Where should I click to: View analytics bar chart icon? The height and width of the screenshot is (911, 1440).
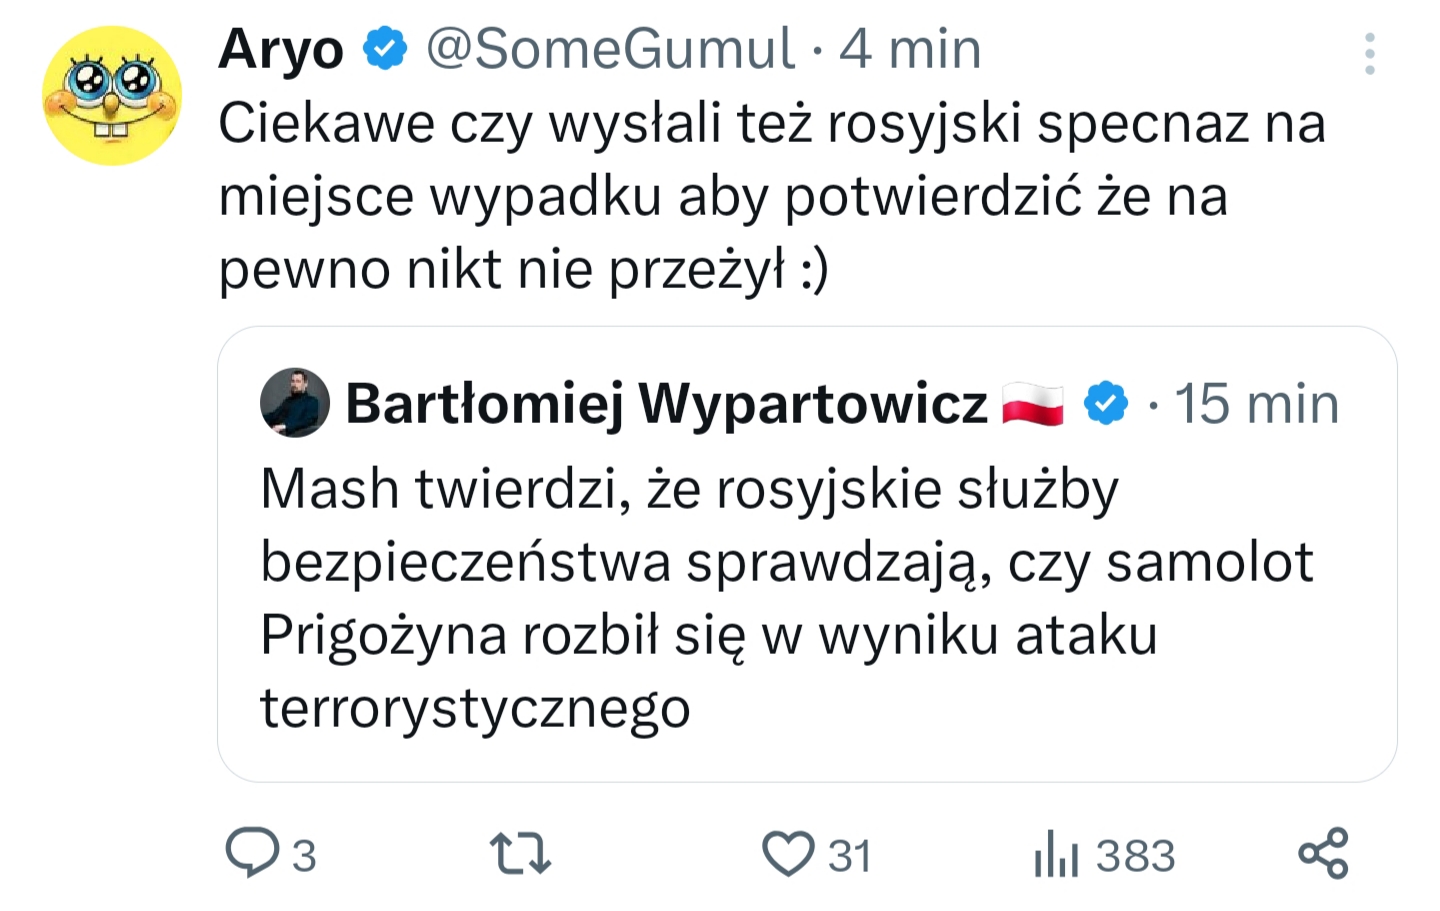(x=1056, y=854)
